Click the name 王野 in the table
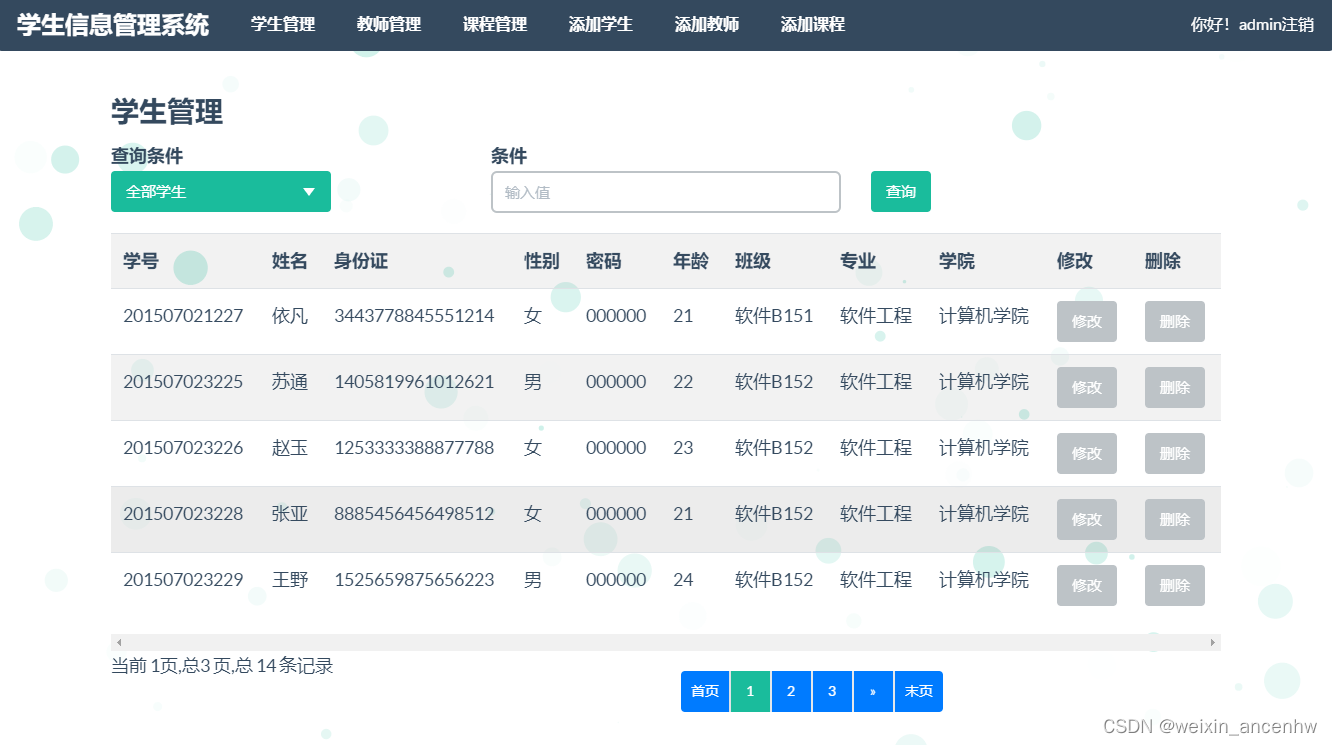The width and height of the screenshot is (1332, 745). tap(290, 580)
